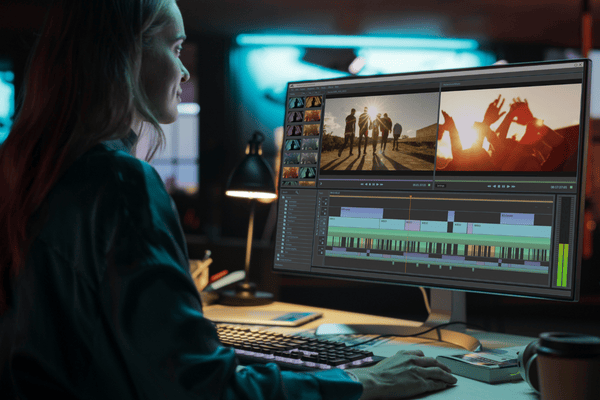Click the green indicator beside program monitor timecode
The image size is (600, 400).
click(571, 187)
